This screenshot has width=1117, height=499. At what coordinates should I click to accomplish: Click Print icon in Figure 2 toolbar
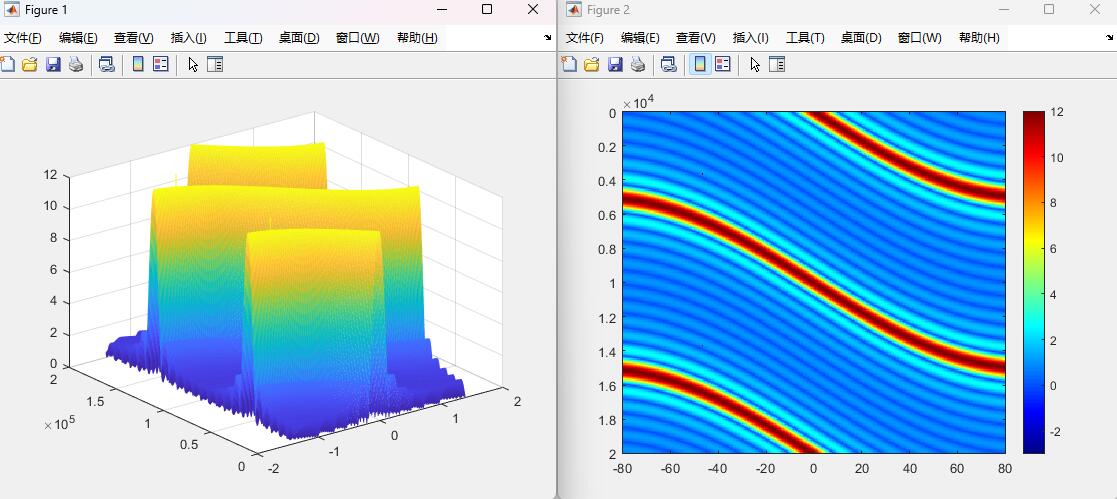click(x=638, y=65)
